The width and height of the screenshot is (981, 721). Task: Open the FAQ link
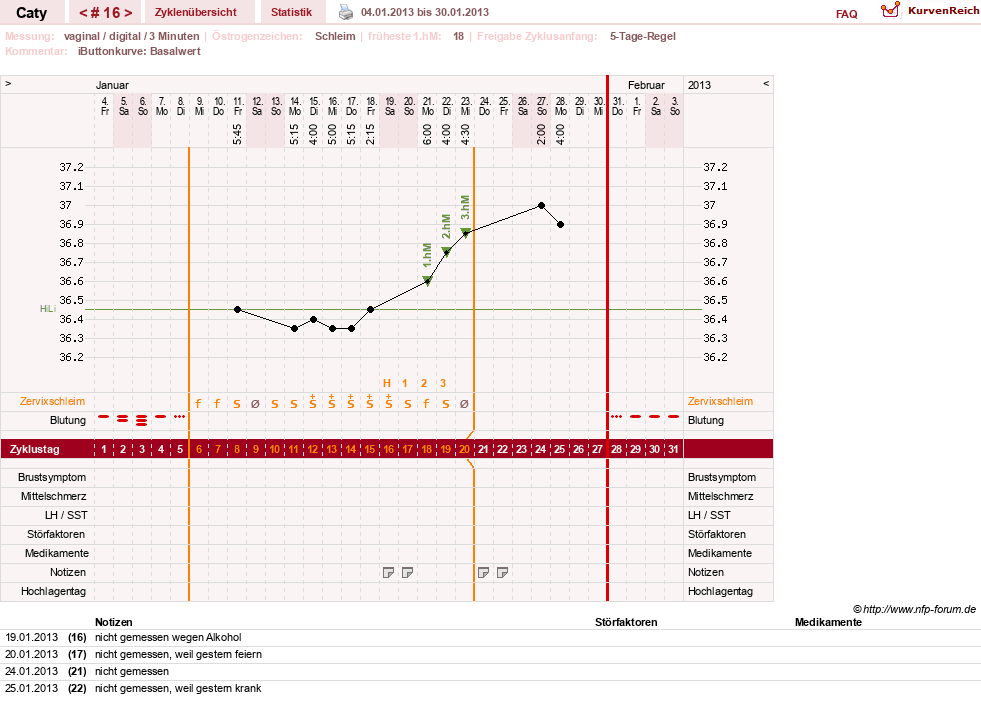tap(846, 14)
